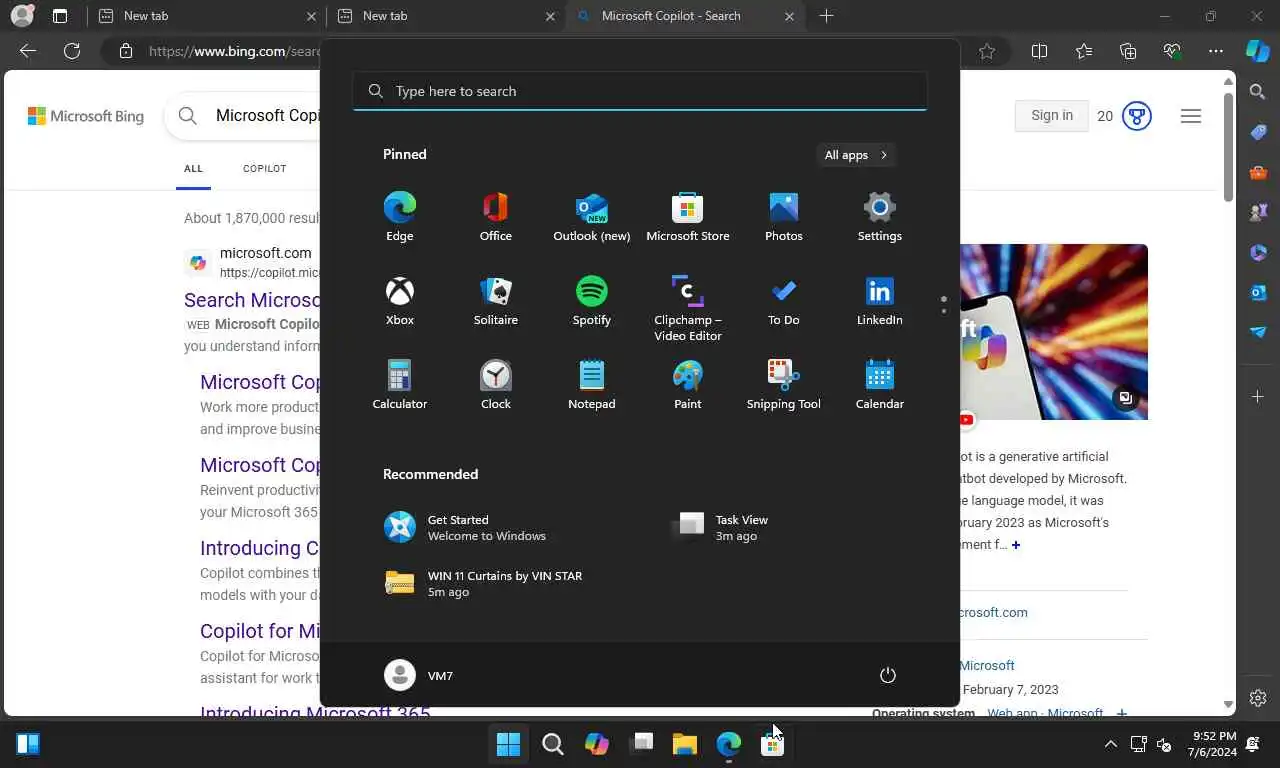
Task: Open taskbar Search
Action: click(x=552, y=744)
